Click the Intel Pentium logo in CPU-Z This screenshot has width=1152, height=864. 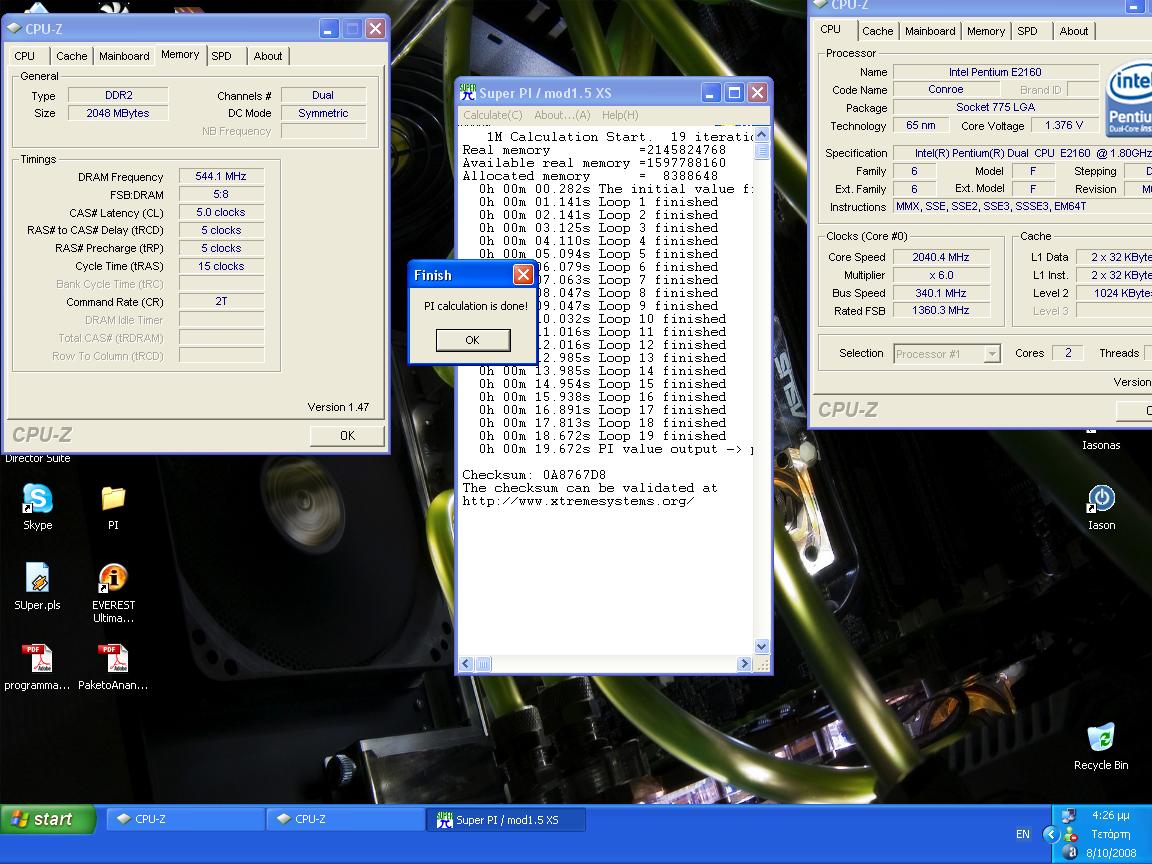(1128, 98)
